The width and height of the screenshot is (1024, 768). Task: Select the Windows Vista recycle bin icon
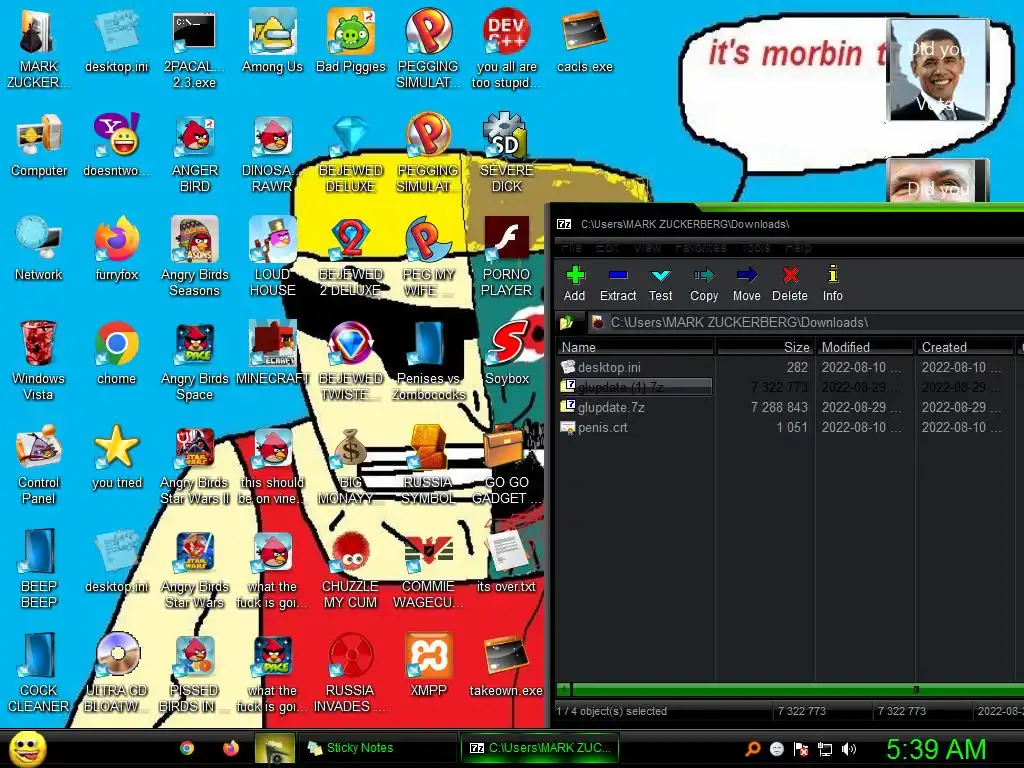39,360
